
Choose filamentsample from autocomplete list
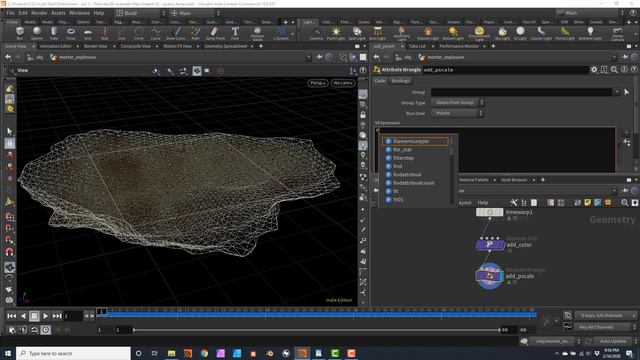(416, 141)
